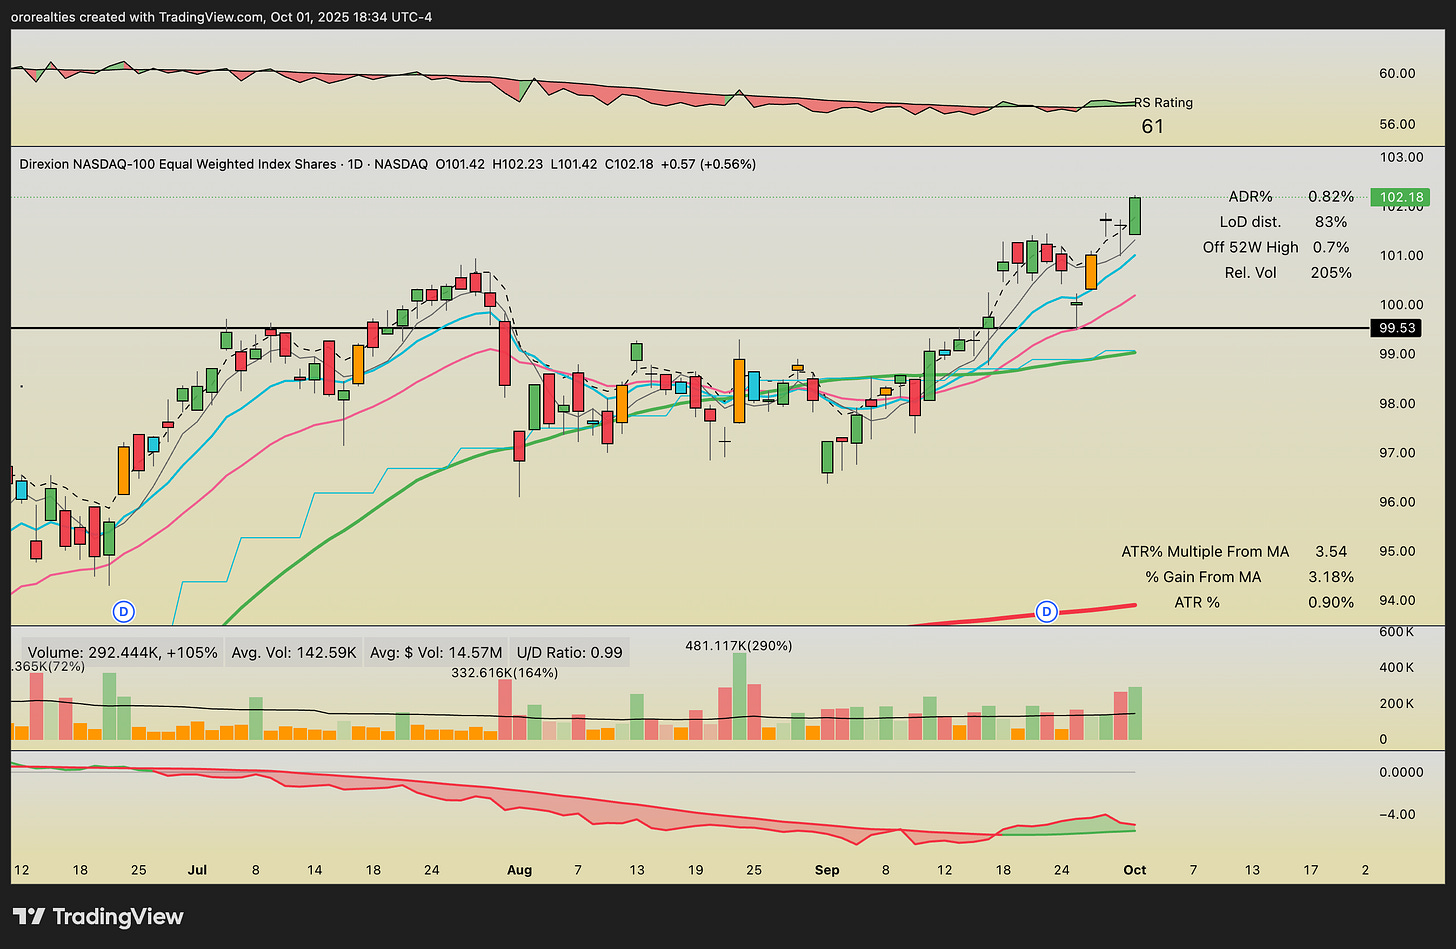Image resolution: width=1456 pixels, height=949 pixels.
Task: Click the 481.117K(290%) volume spike label
Action: [739, 646]
